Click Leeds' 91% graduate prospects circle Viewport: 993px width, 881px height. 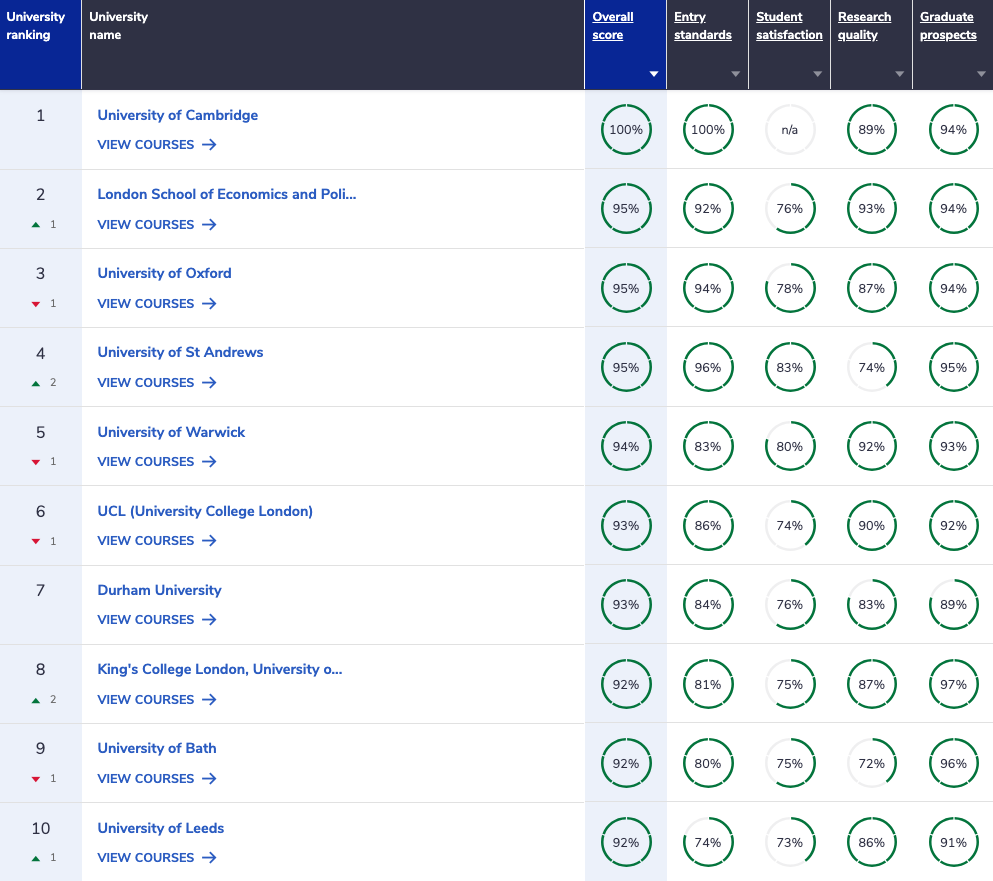pos(953,844)
